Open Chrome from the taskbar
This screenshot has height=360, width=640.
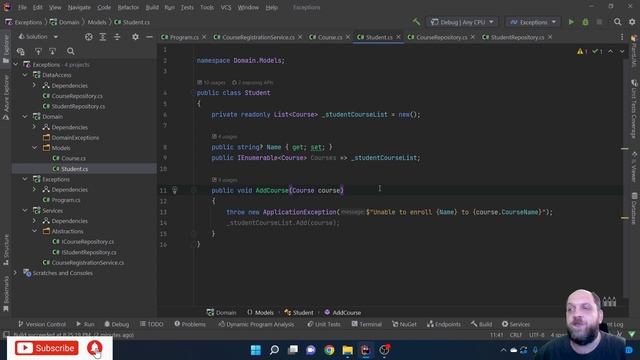[329, 350]
